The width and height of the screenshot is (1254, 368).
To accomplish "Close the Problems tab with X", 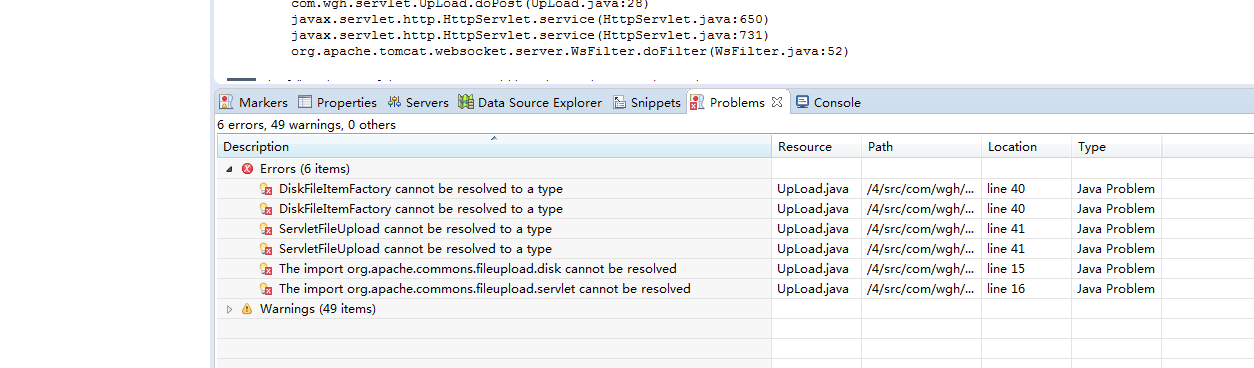I will [x=777, y=102].
